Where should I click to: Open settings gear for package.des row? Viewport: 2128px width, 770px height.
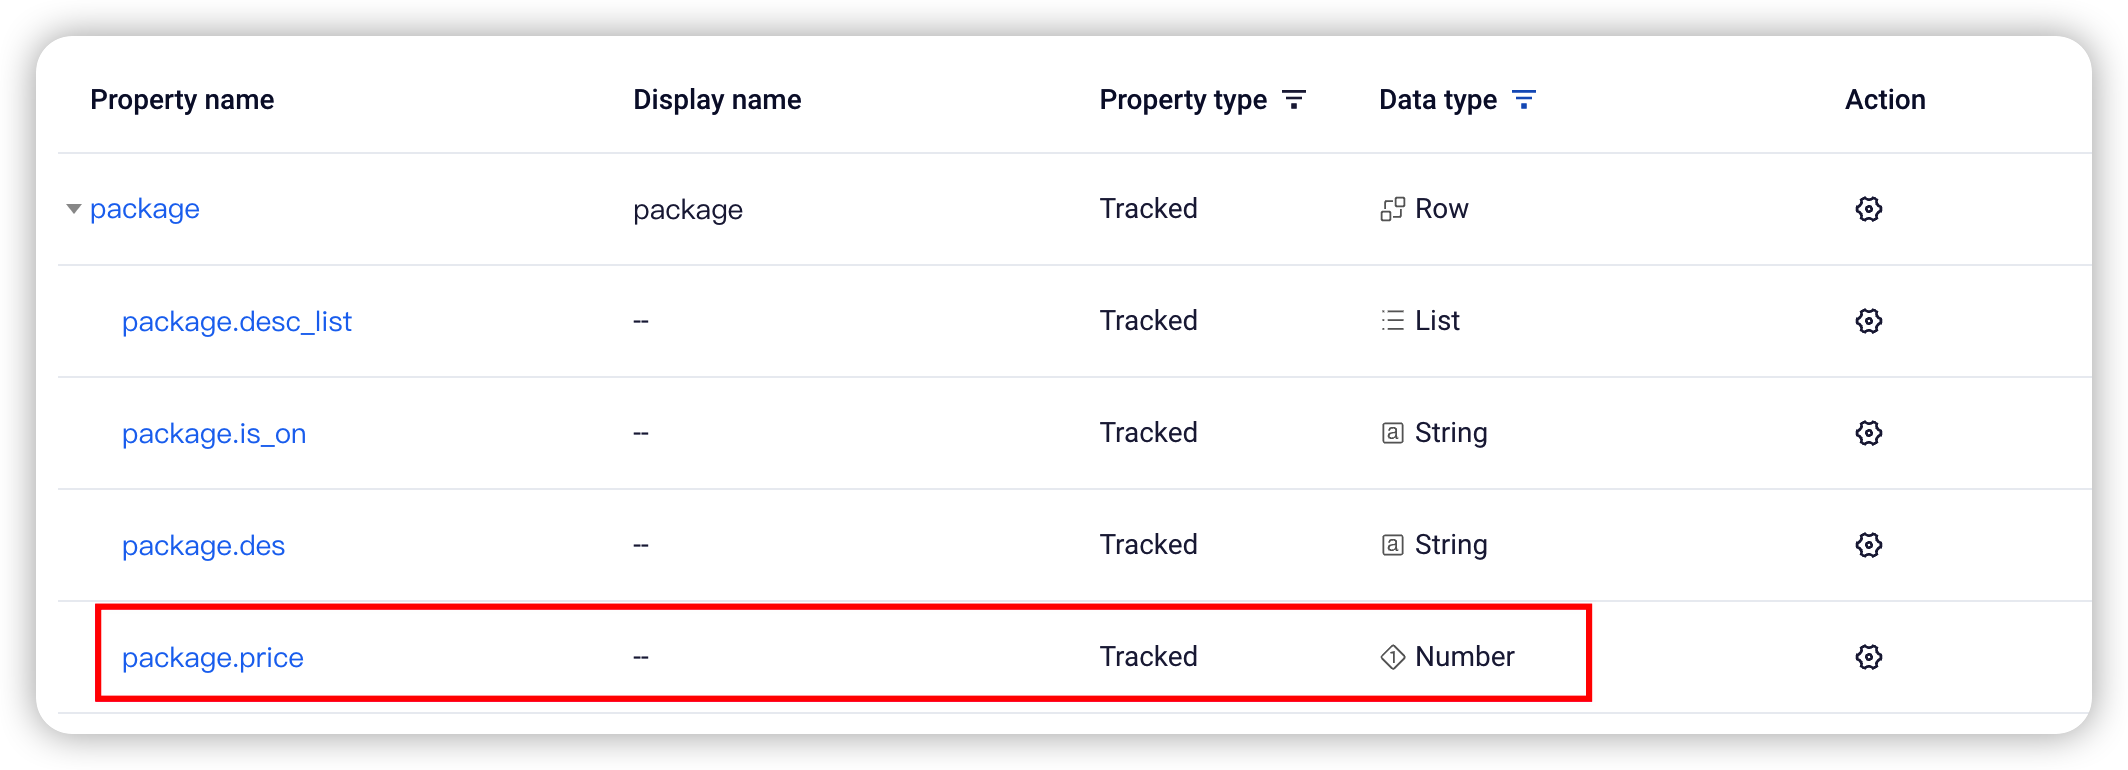point(1868,545)
